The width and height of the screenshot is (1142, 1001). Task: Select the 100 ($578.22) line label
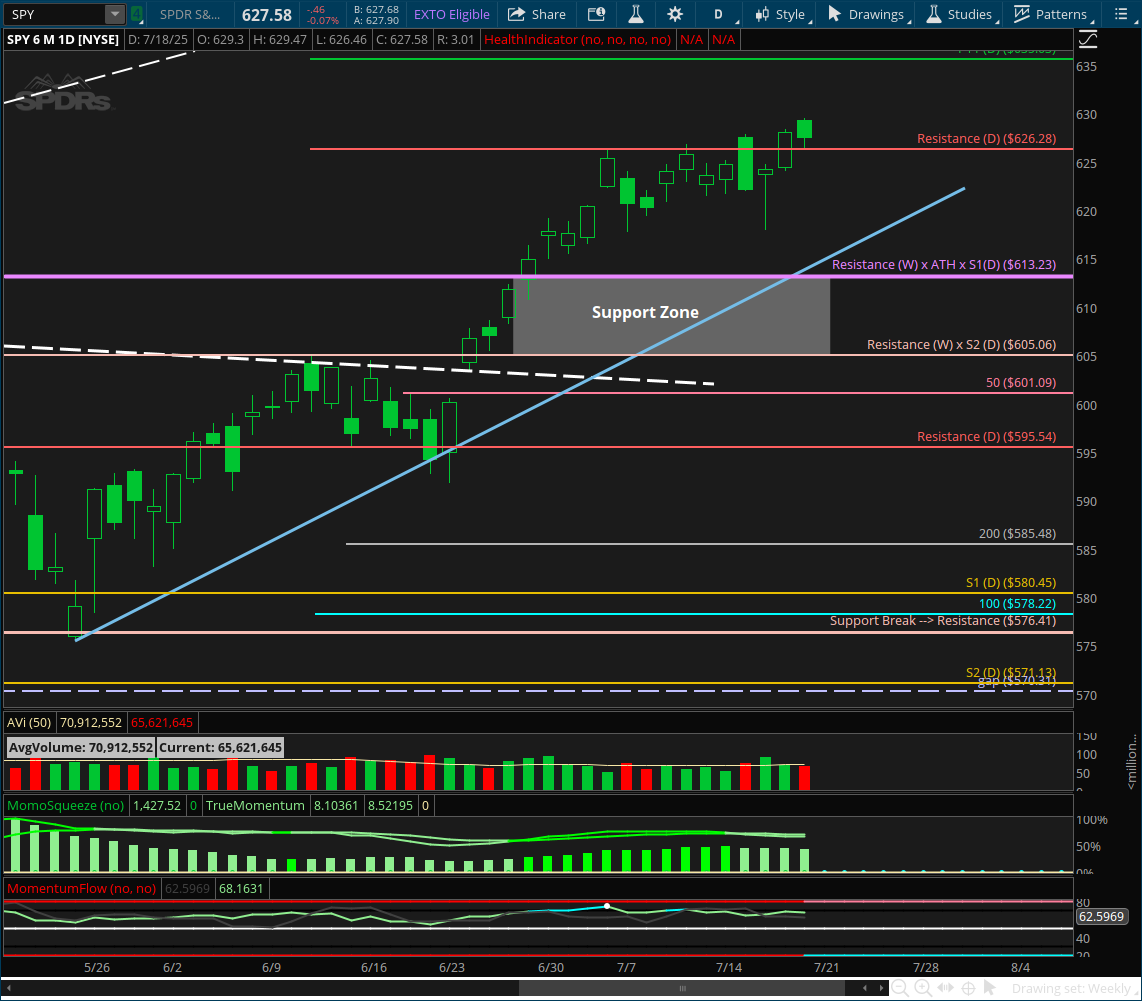pyautogui.click(x=1017, y=603)
